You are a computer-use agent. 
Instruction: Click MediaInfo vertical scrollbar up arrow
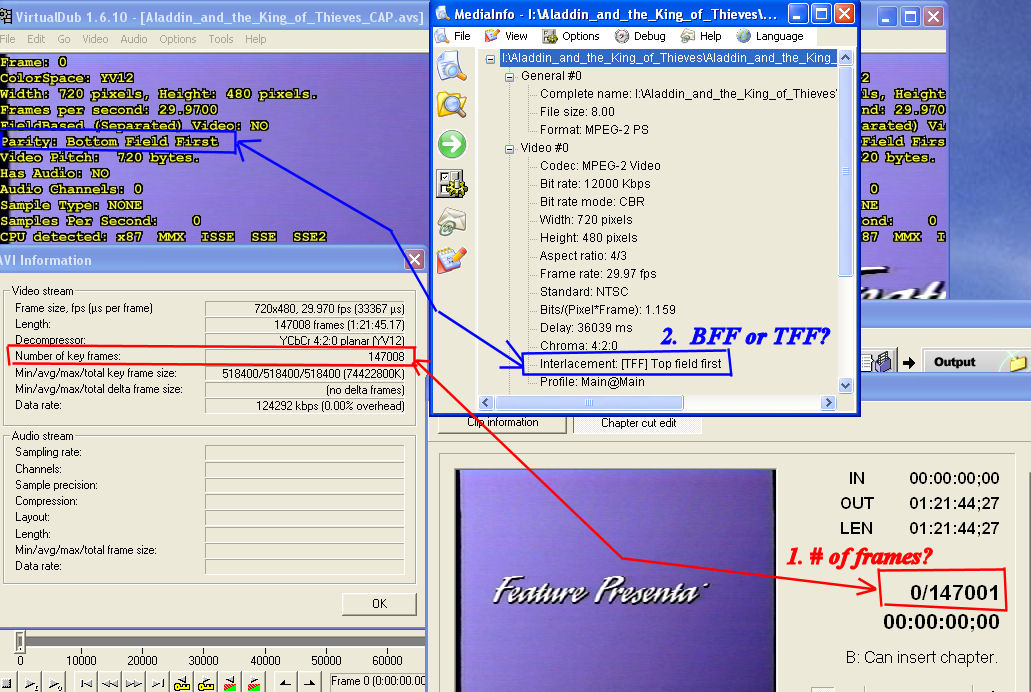coord(846,58)
